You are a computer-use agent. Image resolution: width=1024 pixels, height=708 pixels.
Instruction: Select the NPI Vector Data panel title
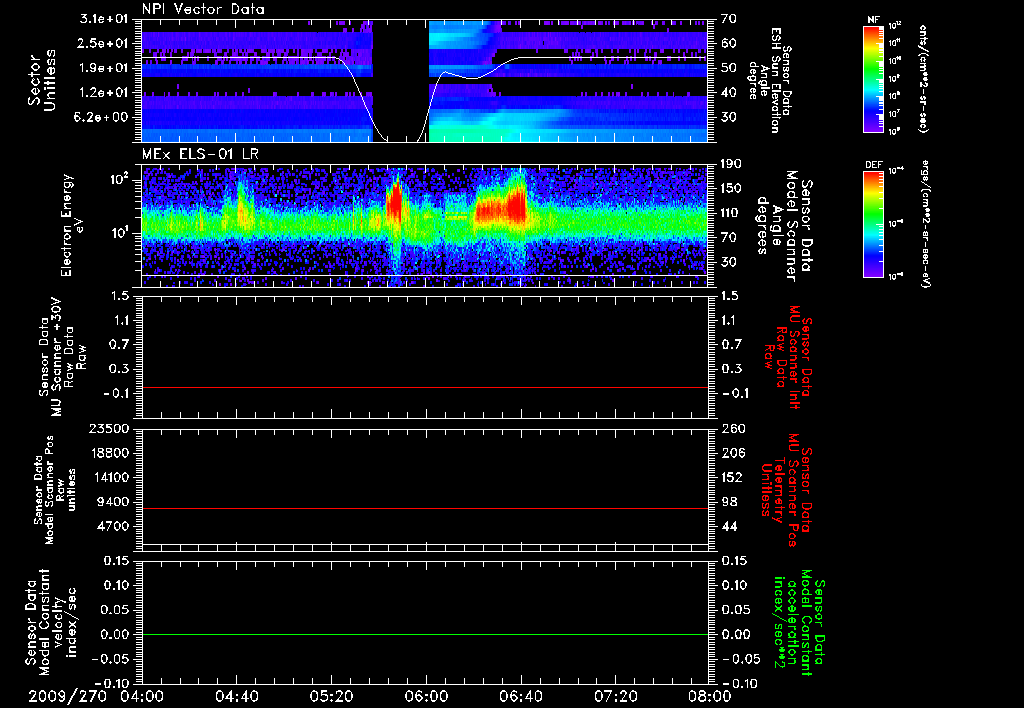coord(204,9)
